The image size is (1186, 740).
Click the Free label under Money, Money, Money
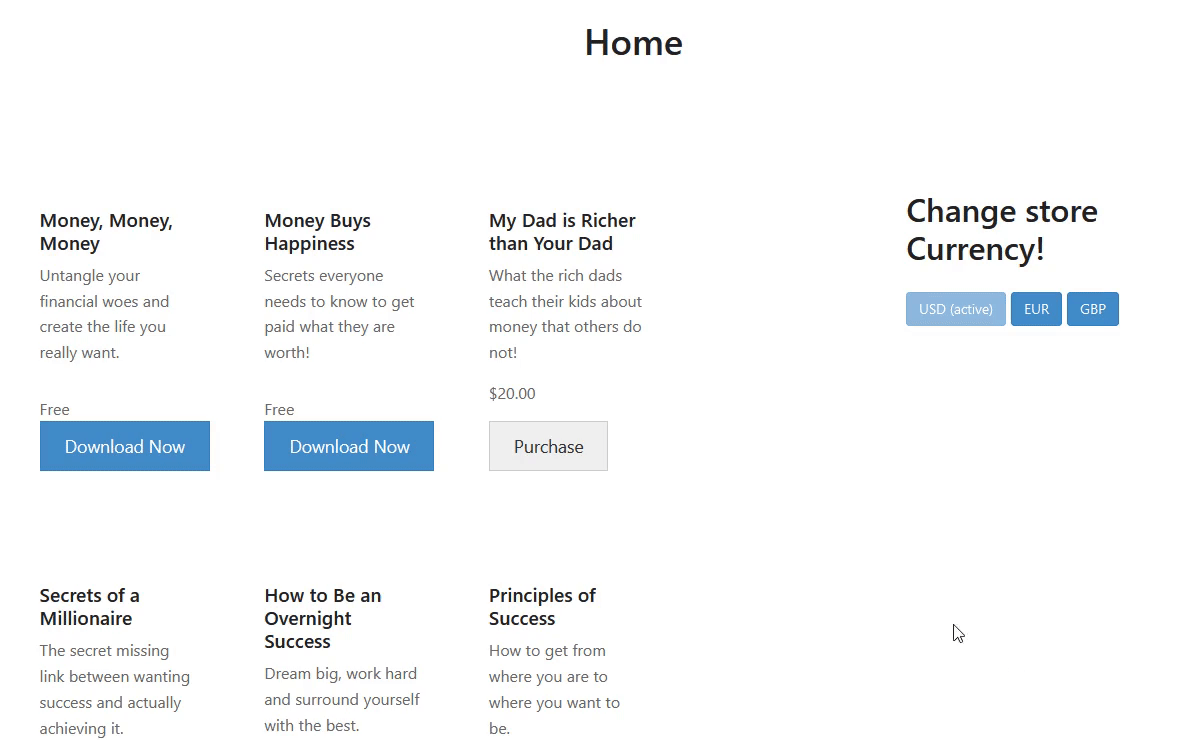click(x=55, y=409)
